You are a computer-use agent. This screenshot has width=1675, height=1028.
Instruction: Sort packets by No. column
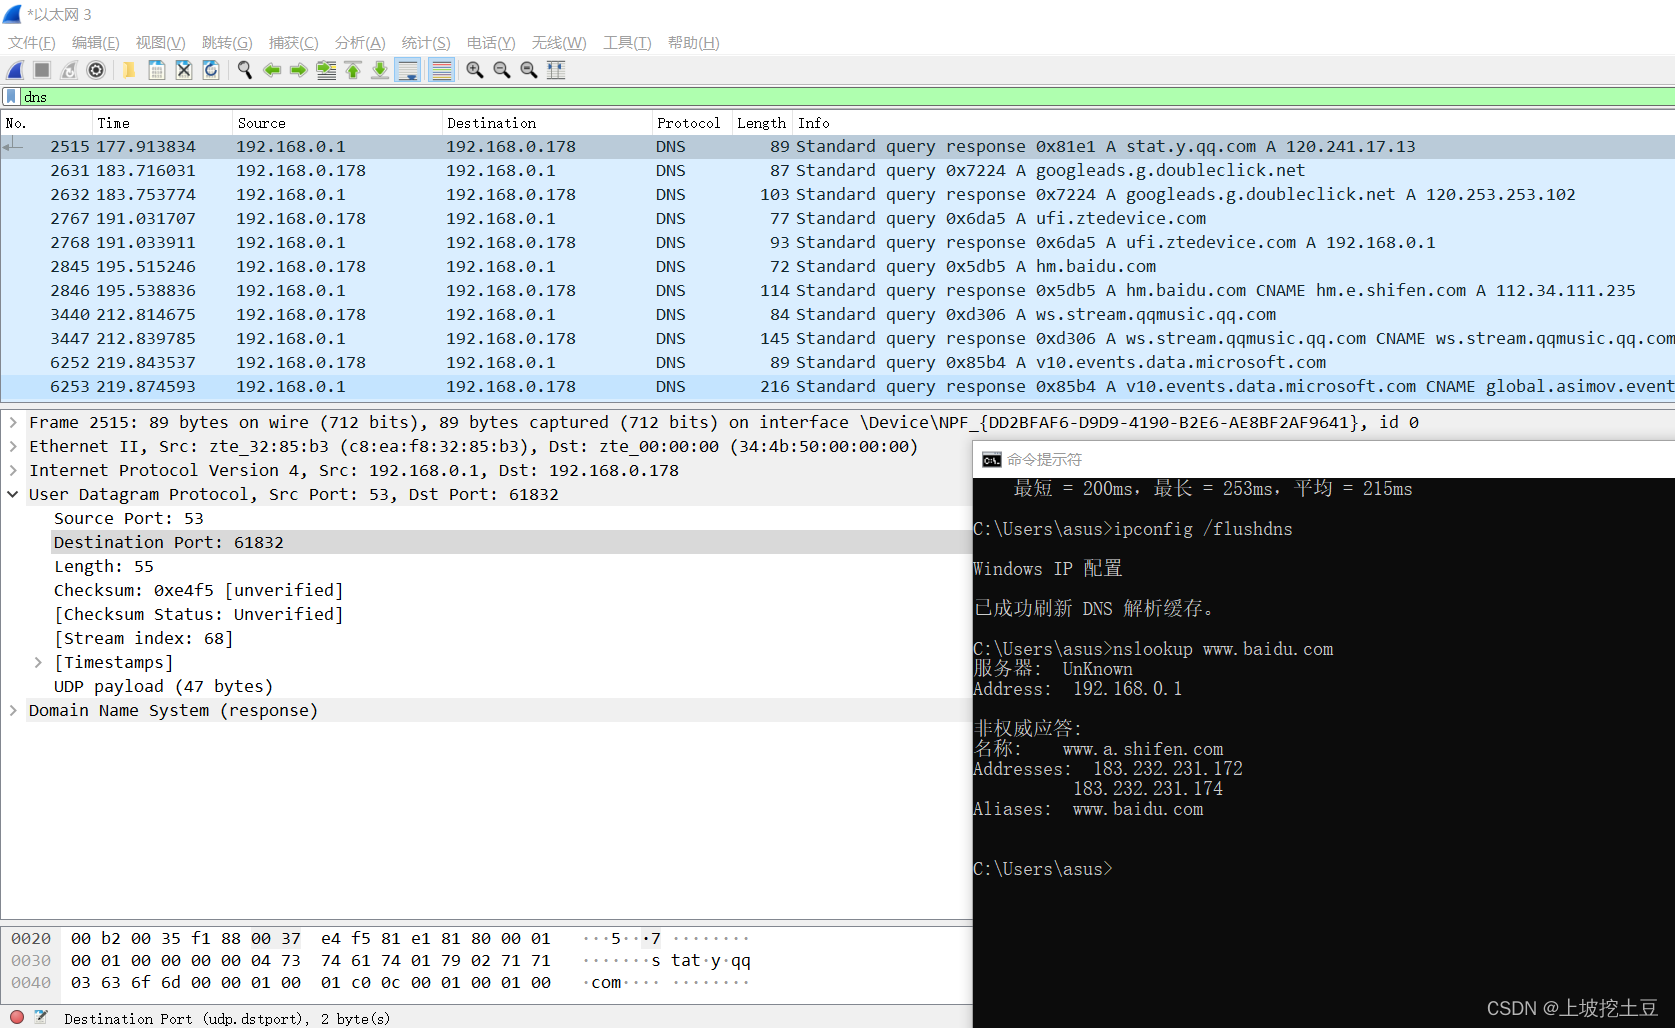pyautogui.click(x=47, y=123)
